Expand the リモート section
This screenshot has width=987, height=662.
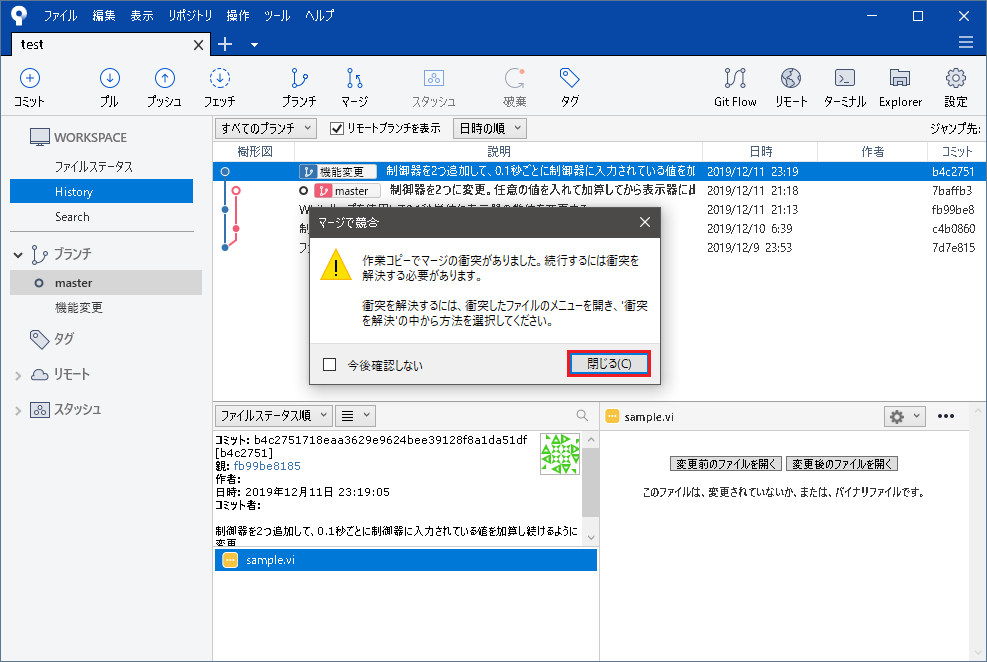[x=18, y=376]
